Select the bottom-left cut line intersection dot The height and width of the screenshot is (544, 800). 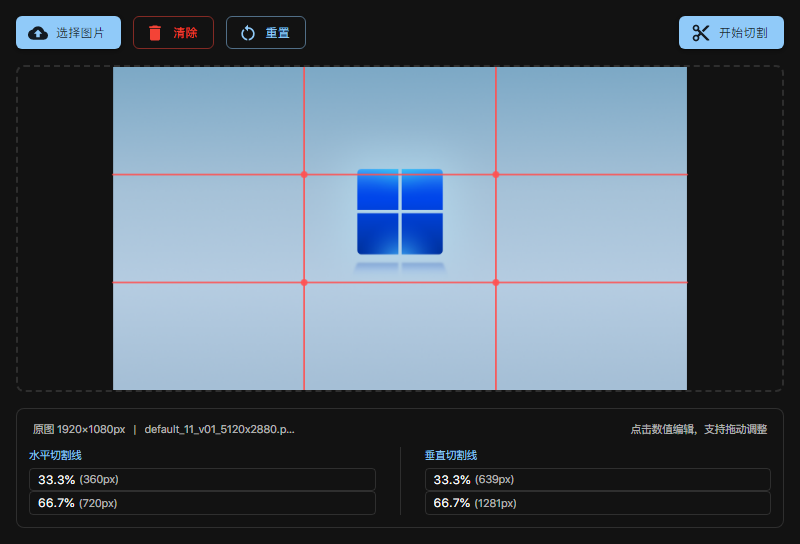point(304,283)
